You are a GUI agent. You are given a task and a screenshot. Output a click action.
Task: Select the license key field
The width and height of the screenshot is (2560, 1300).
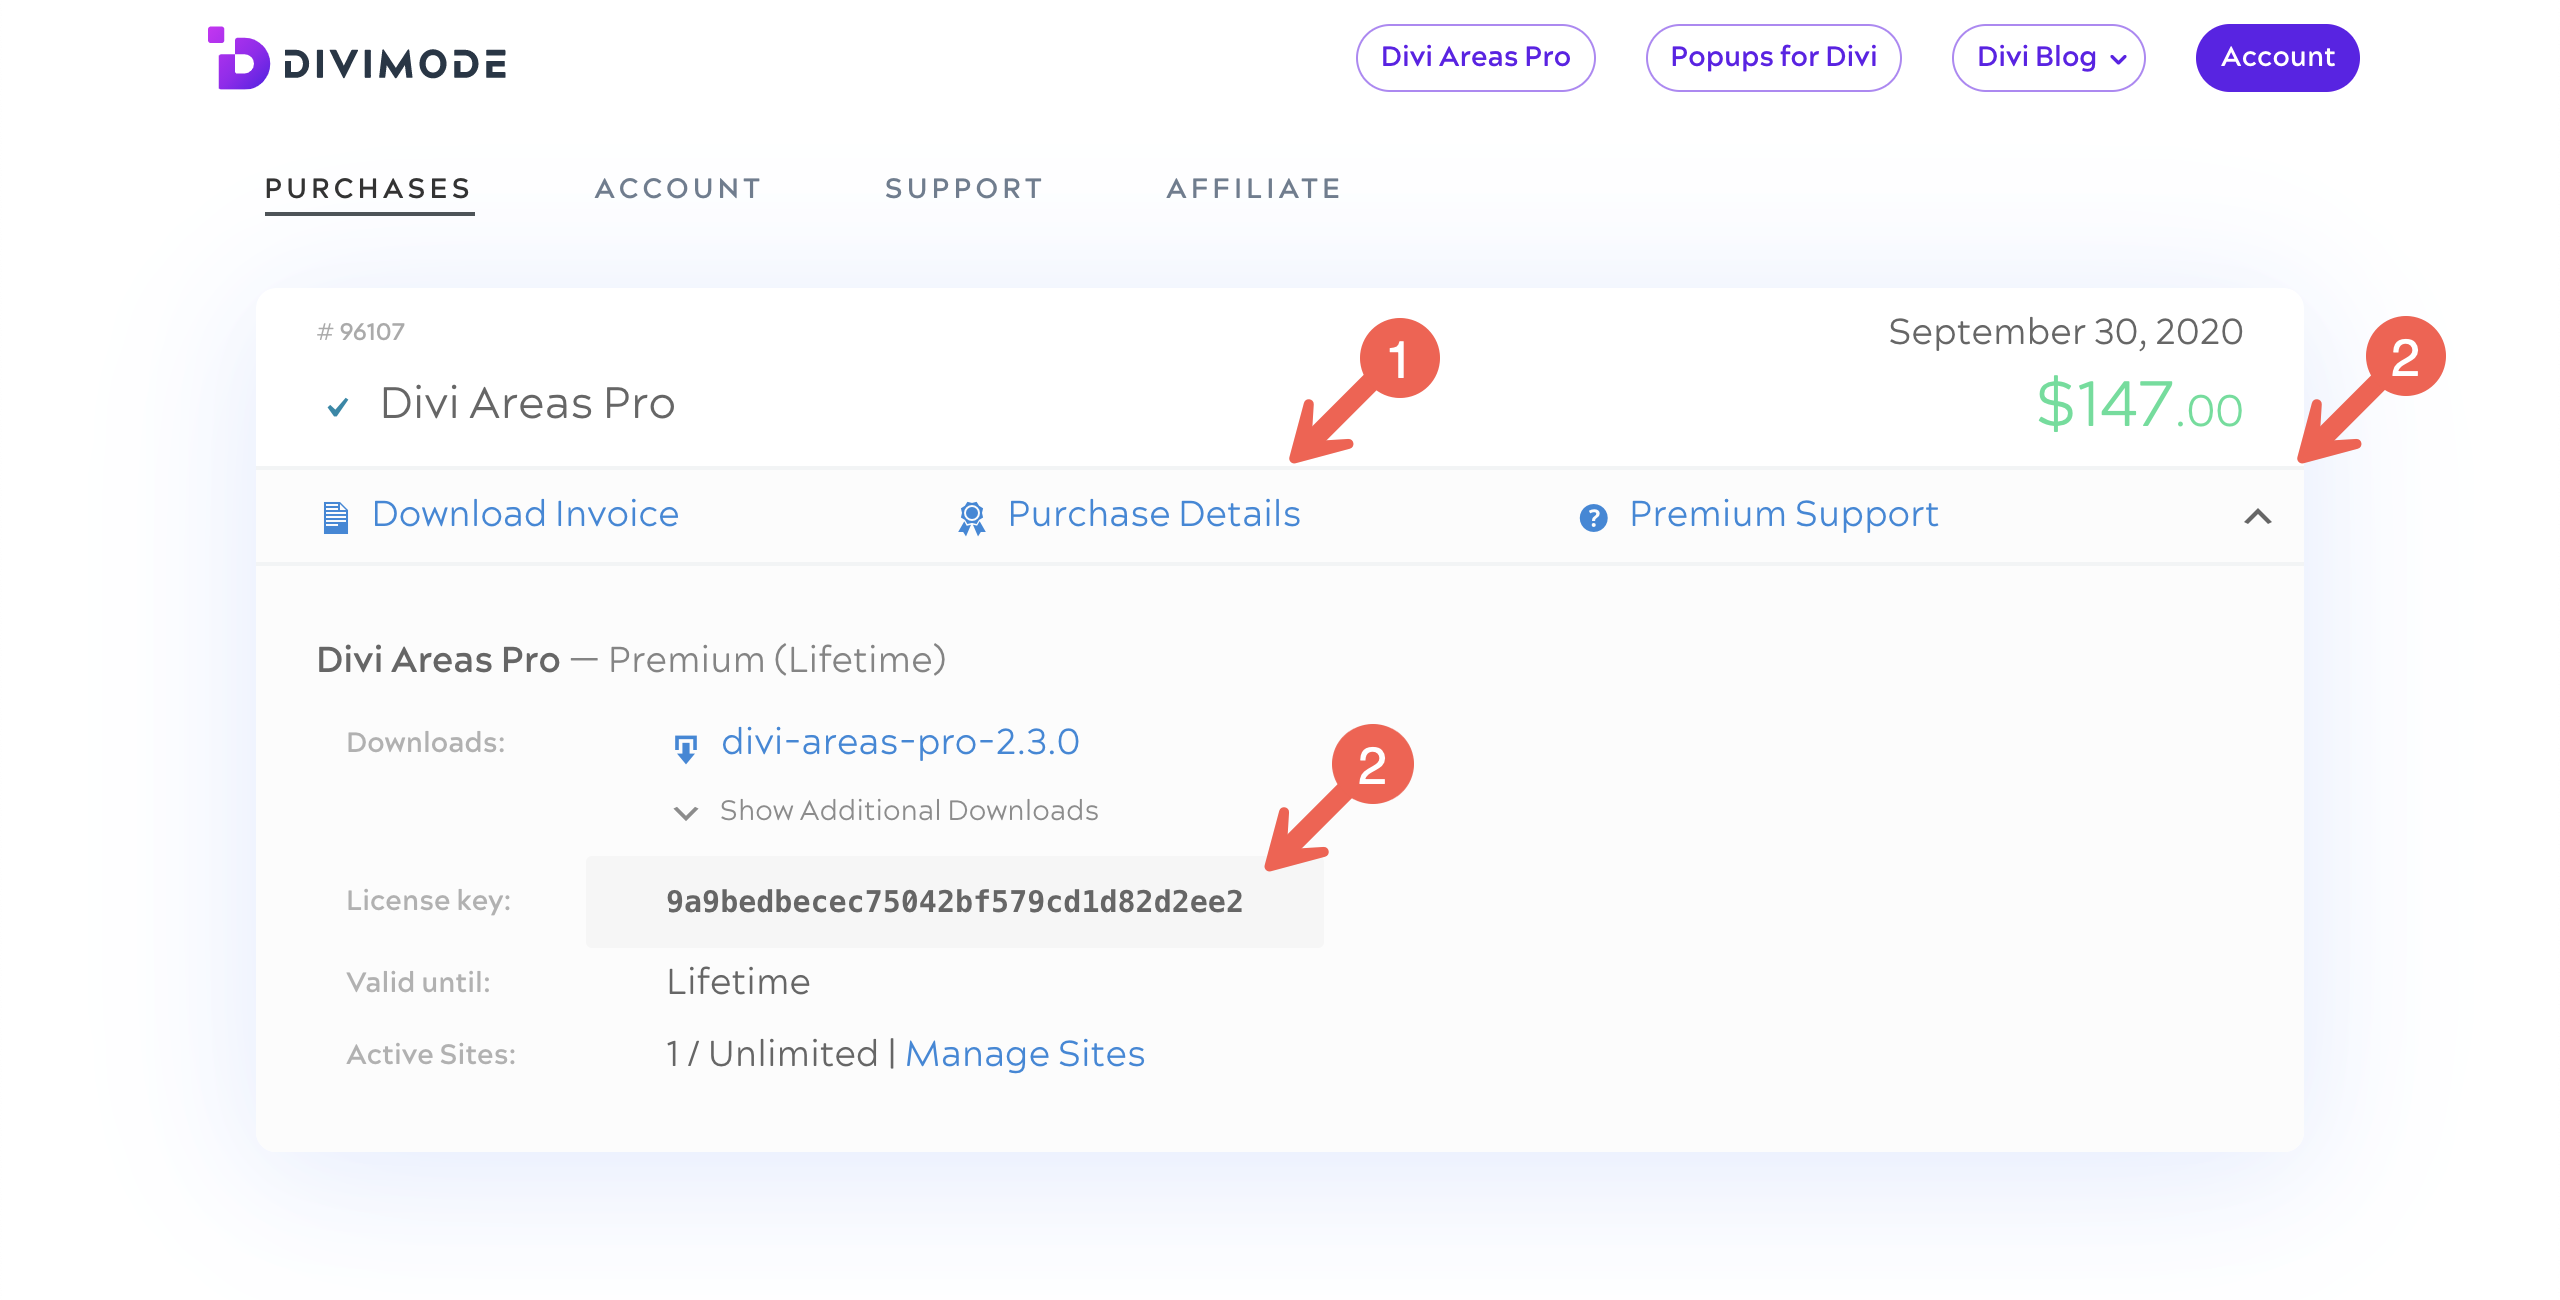[x=954, y=901]
